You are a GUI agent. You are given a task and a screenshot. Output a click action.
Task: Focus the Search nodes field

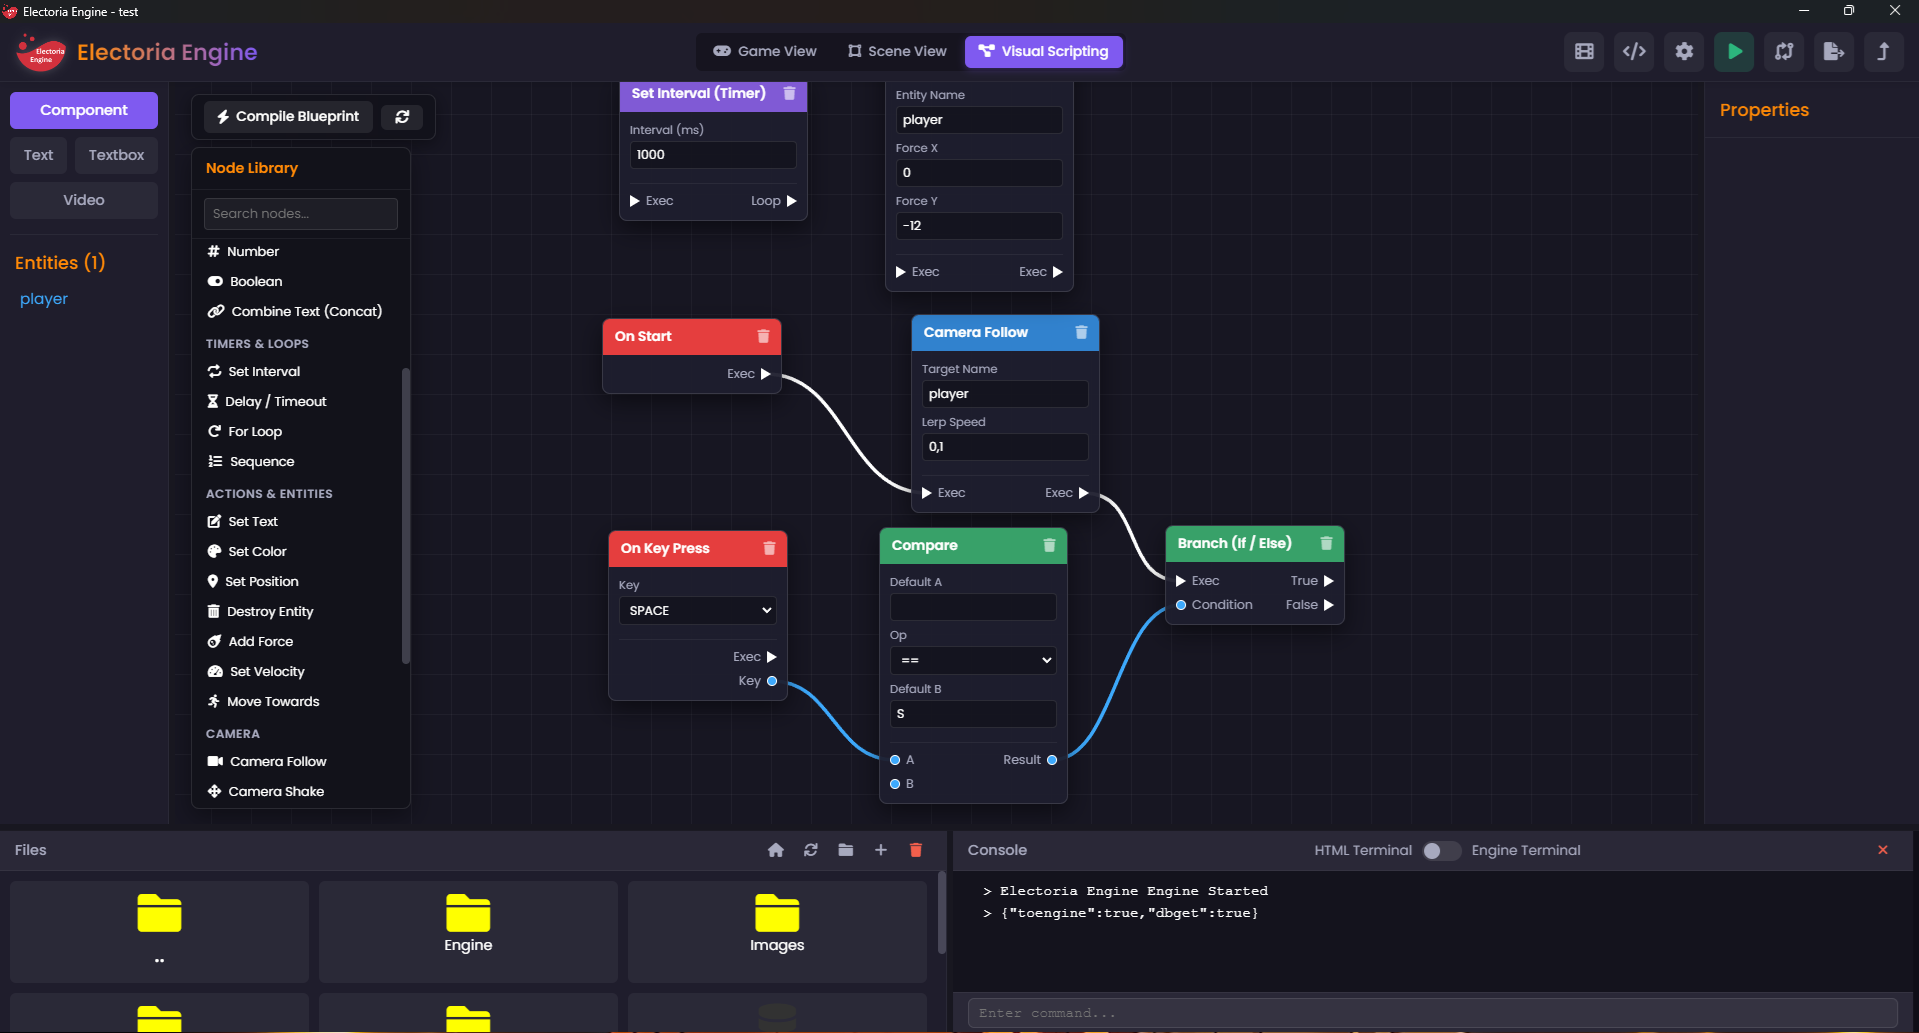[301, 214]
